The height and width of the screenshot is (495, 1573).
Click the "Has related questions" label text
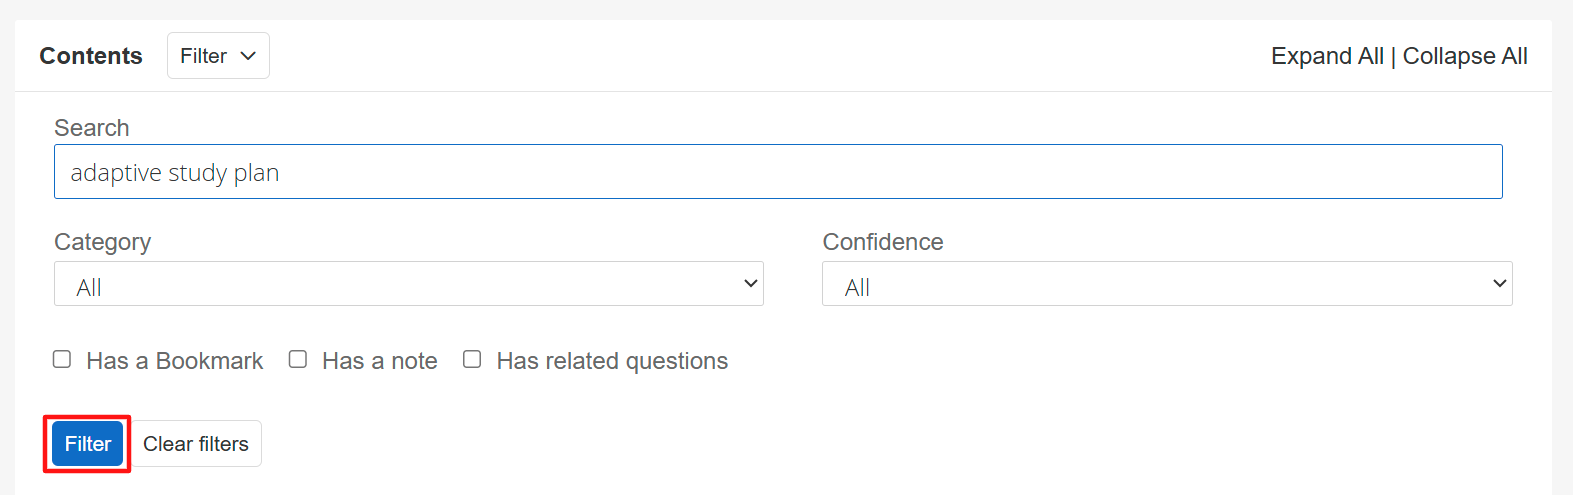tap(612, 361)
